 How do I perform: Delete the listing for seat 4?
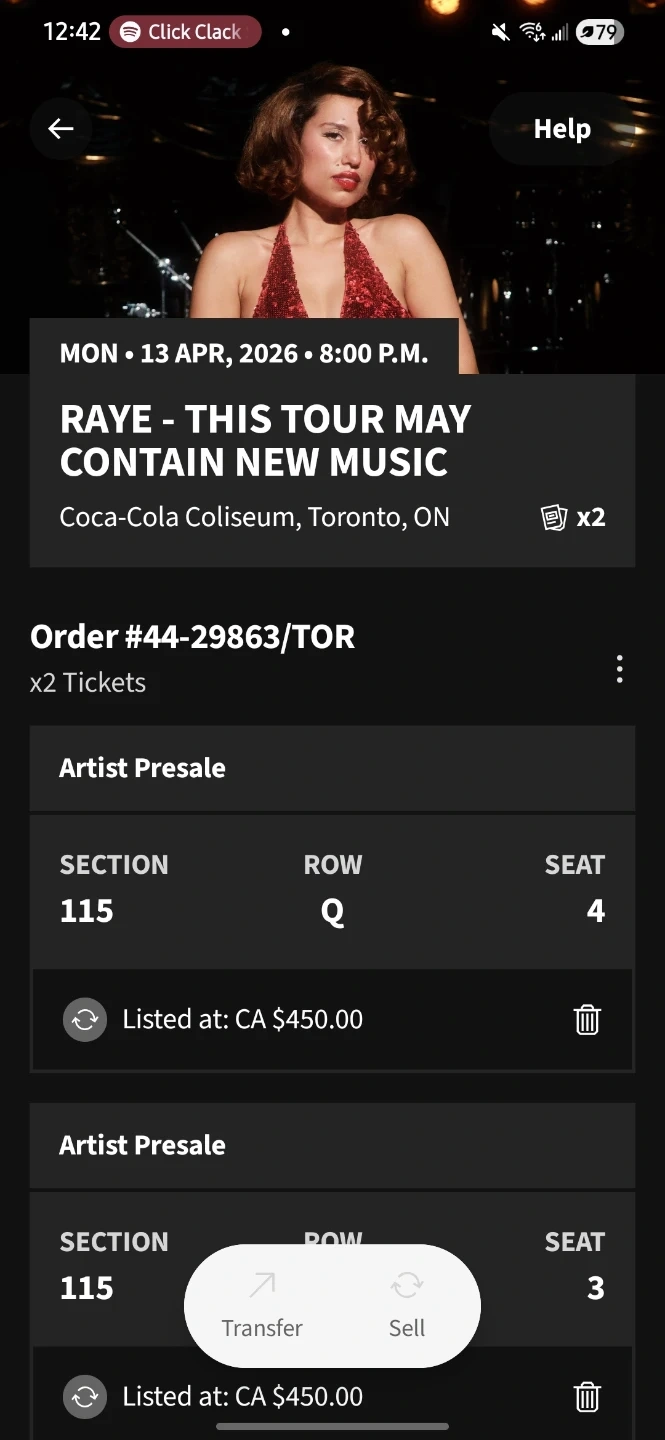[x=587, y=1020]
